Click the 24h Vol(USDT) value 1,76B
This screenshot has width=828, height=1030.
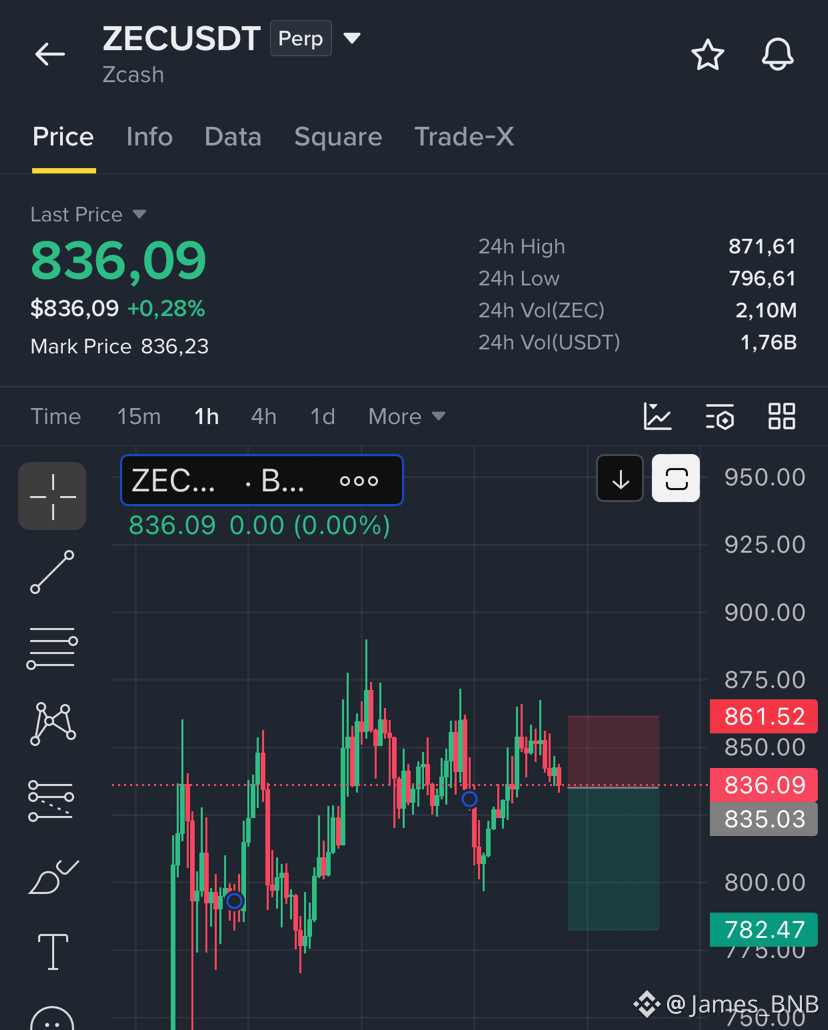point(768,342)
